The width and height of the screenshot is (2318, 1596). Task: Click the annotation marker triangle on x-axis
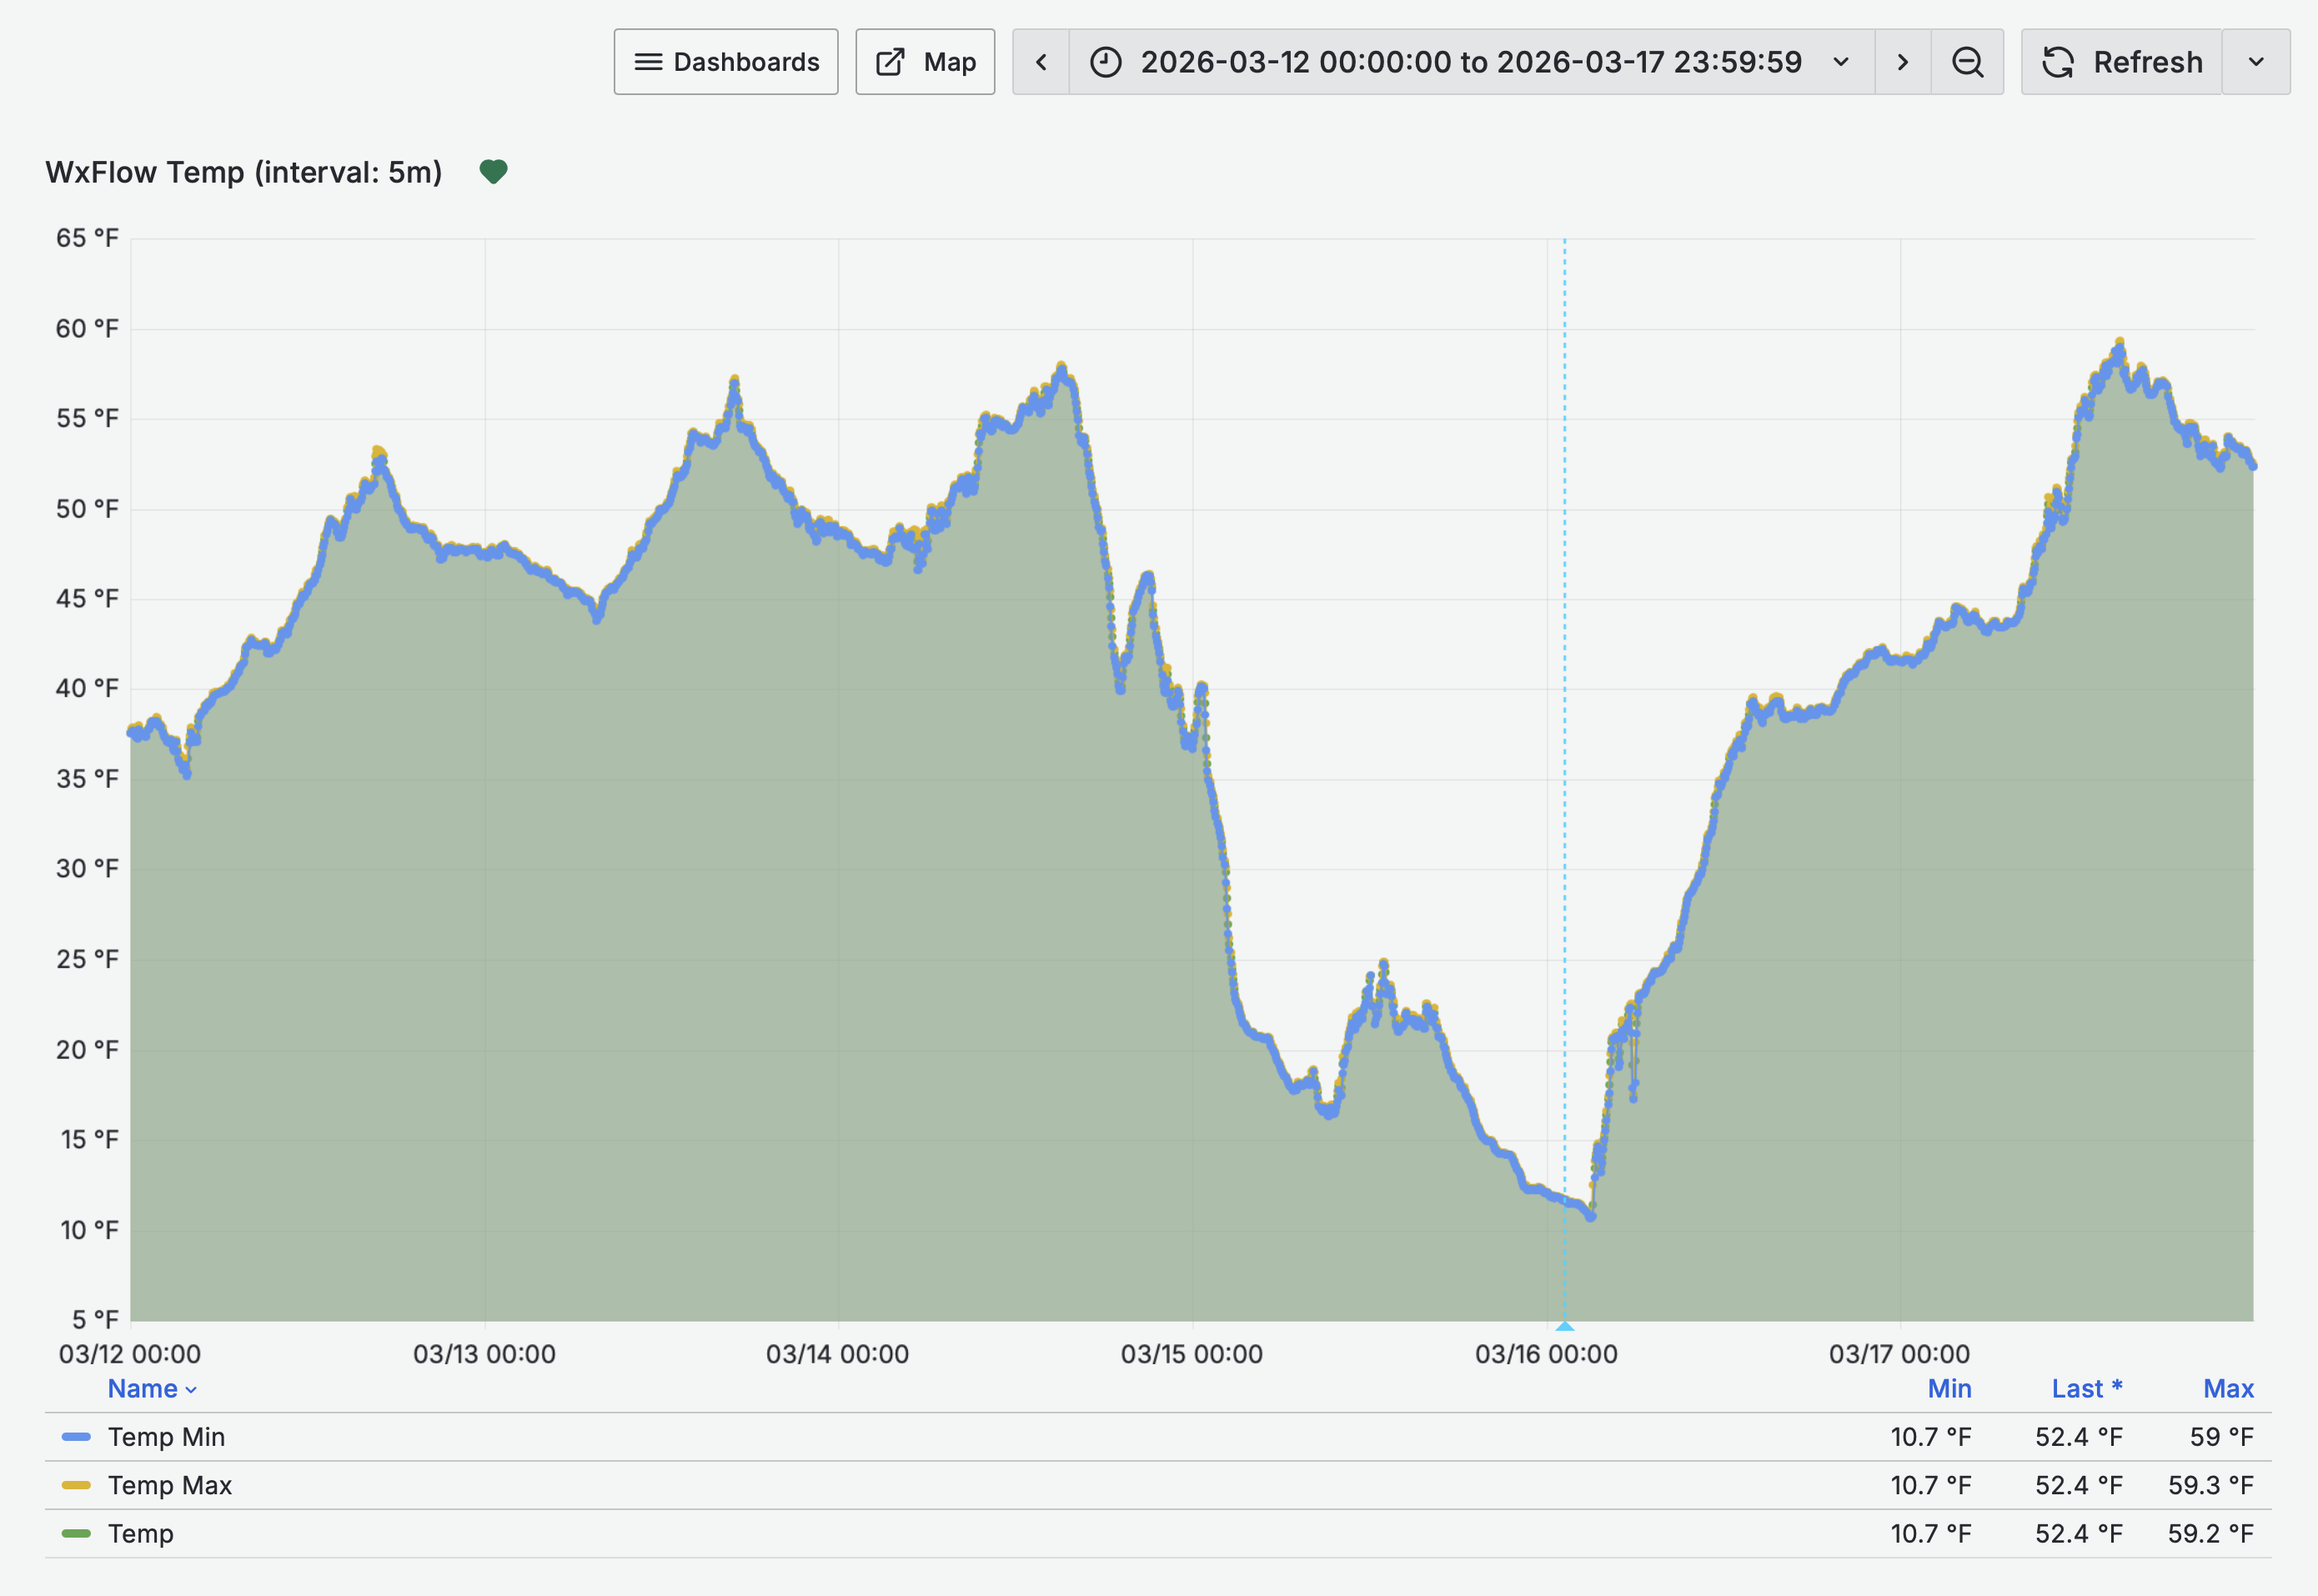tap(1565, 1326)
